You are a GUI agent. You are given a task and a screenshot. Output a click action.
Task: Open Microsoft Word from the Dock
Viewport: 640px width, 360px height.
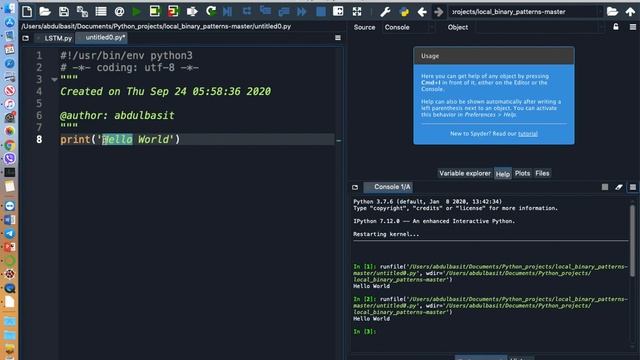click(10, 220)
